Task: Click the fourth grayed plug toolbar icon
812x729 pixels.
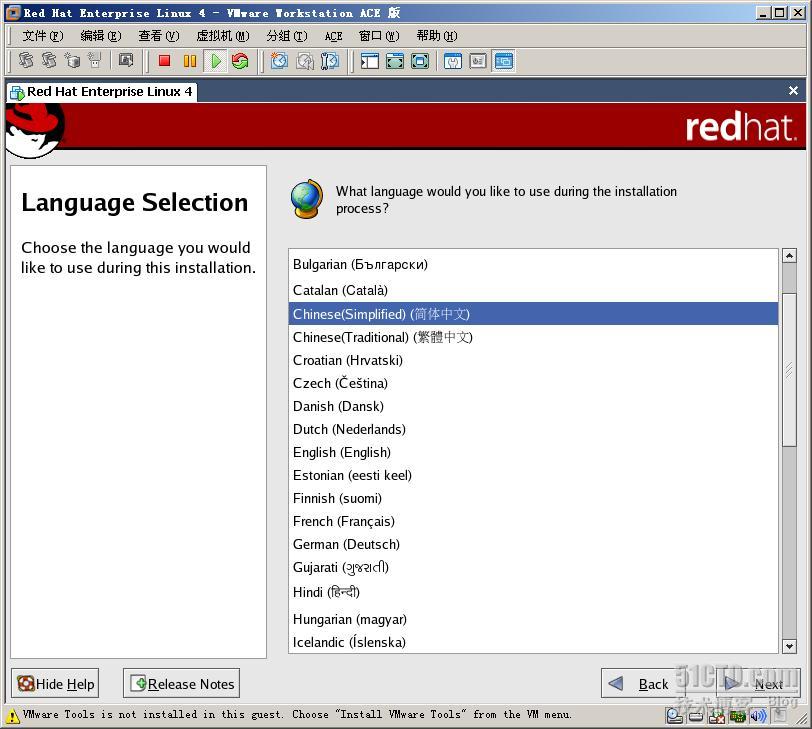Action: 94,61
